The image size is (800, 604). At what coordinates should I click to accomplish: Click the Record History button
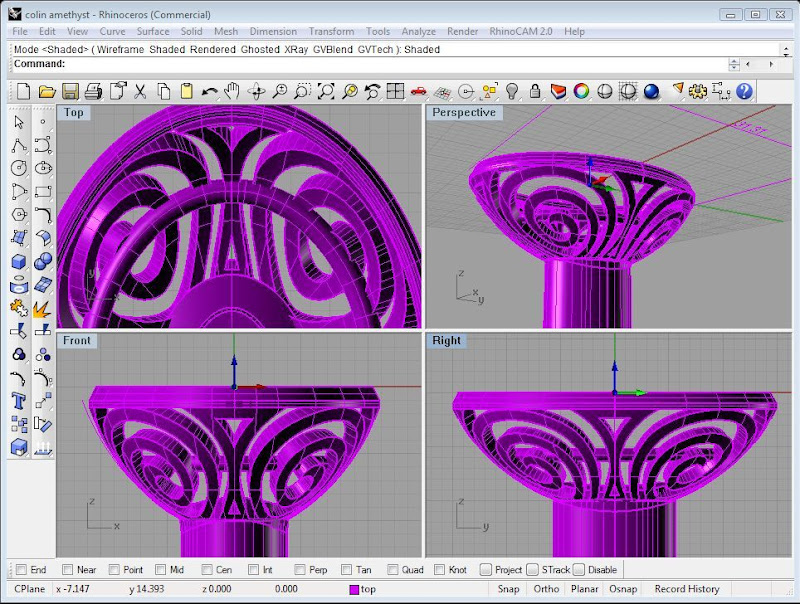pos(686,589)
